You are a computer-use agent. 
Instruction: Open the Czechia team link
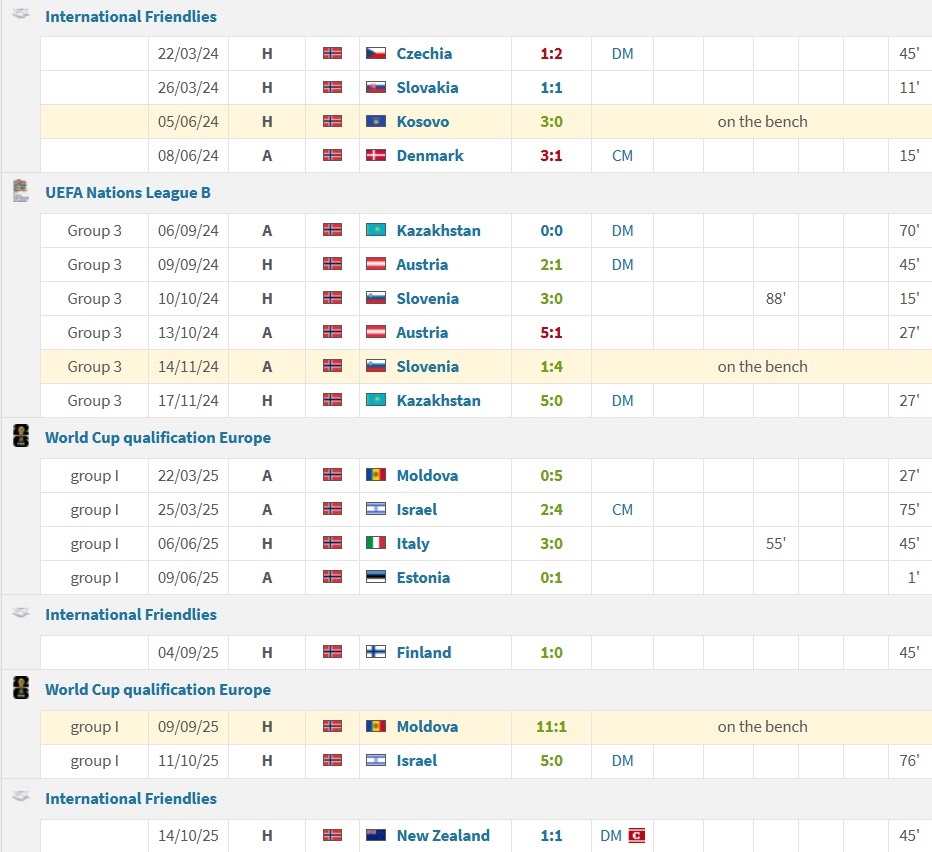(424, 54)
